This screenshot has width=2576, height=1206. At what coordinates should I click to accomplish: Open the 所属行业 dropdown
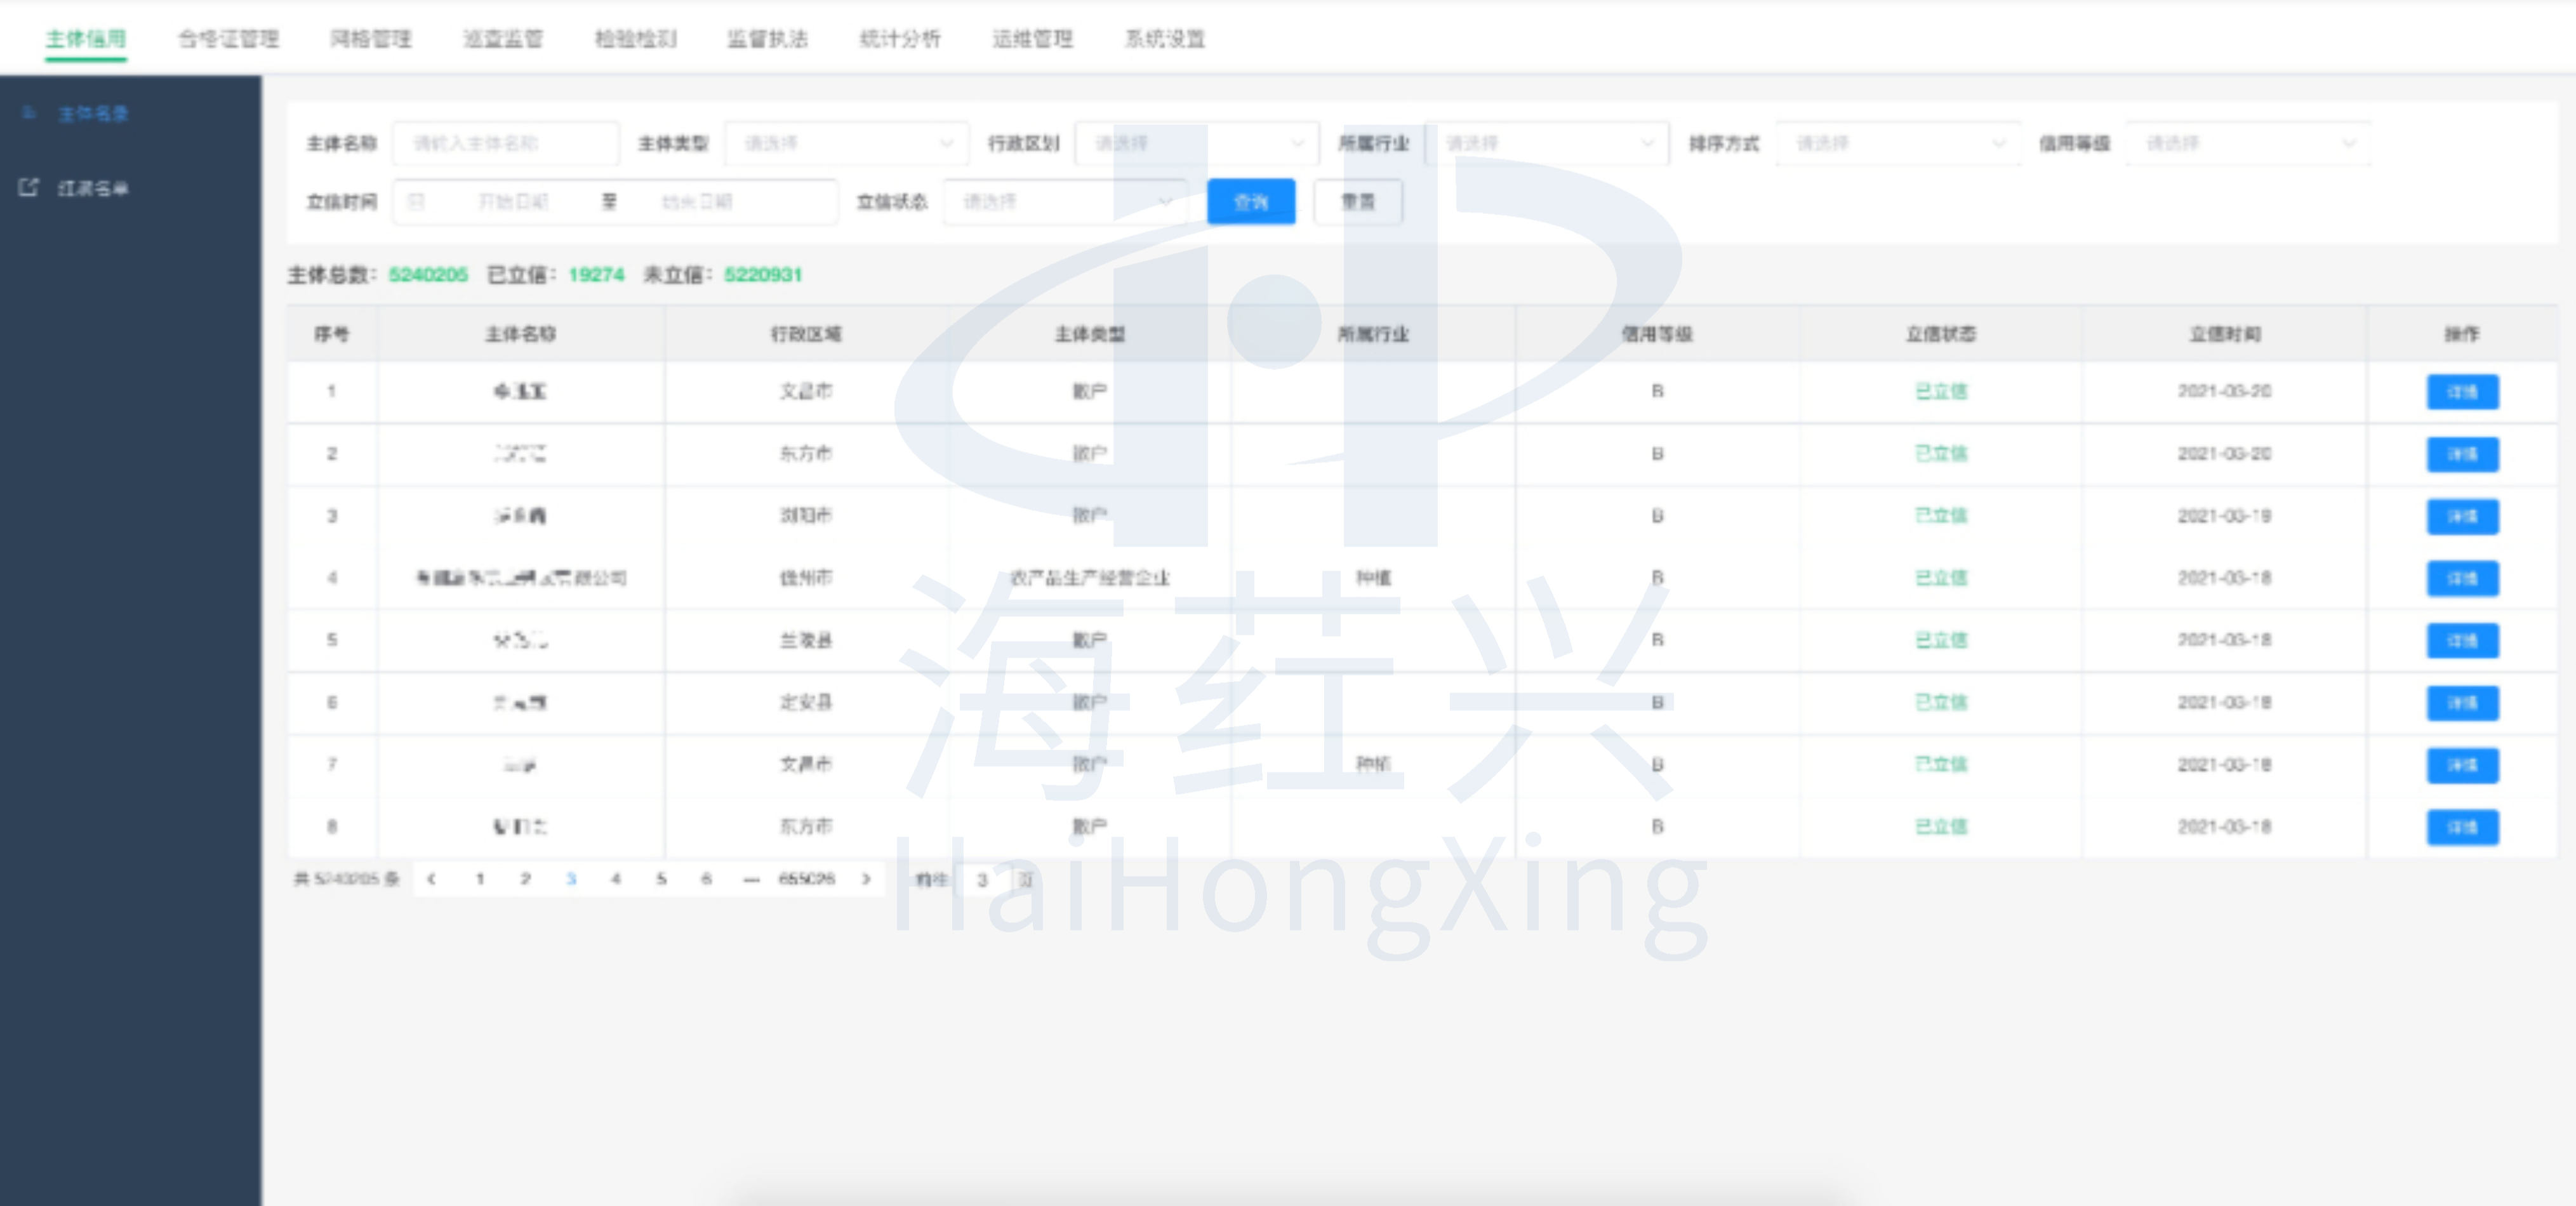click(x=1546, y=143)
